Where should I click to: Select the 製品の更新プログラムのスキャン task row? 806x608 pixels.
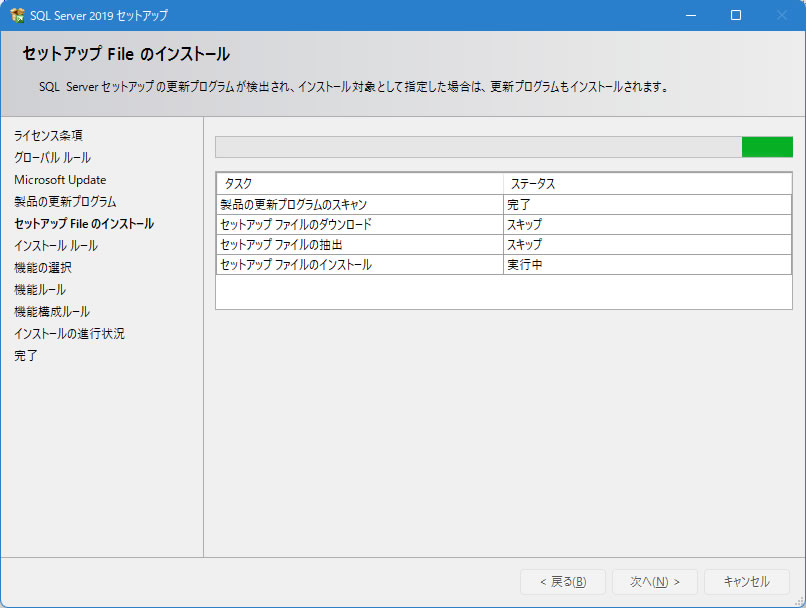coord(360,204)
